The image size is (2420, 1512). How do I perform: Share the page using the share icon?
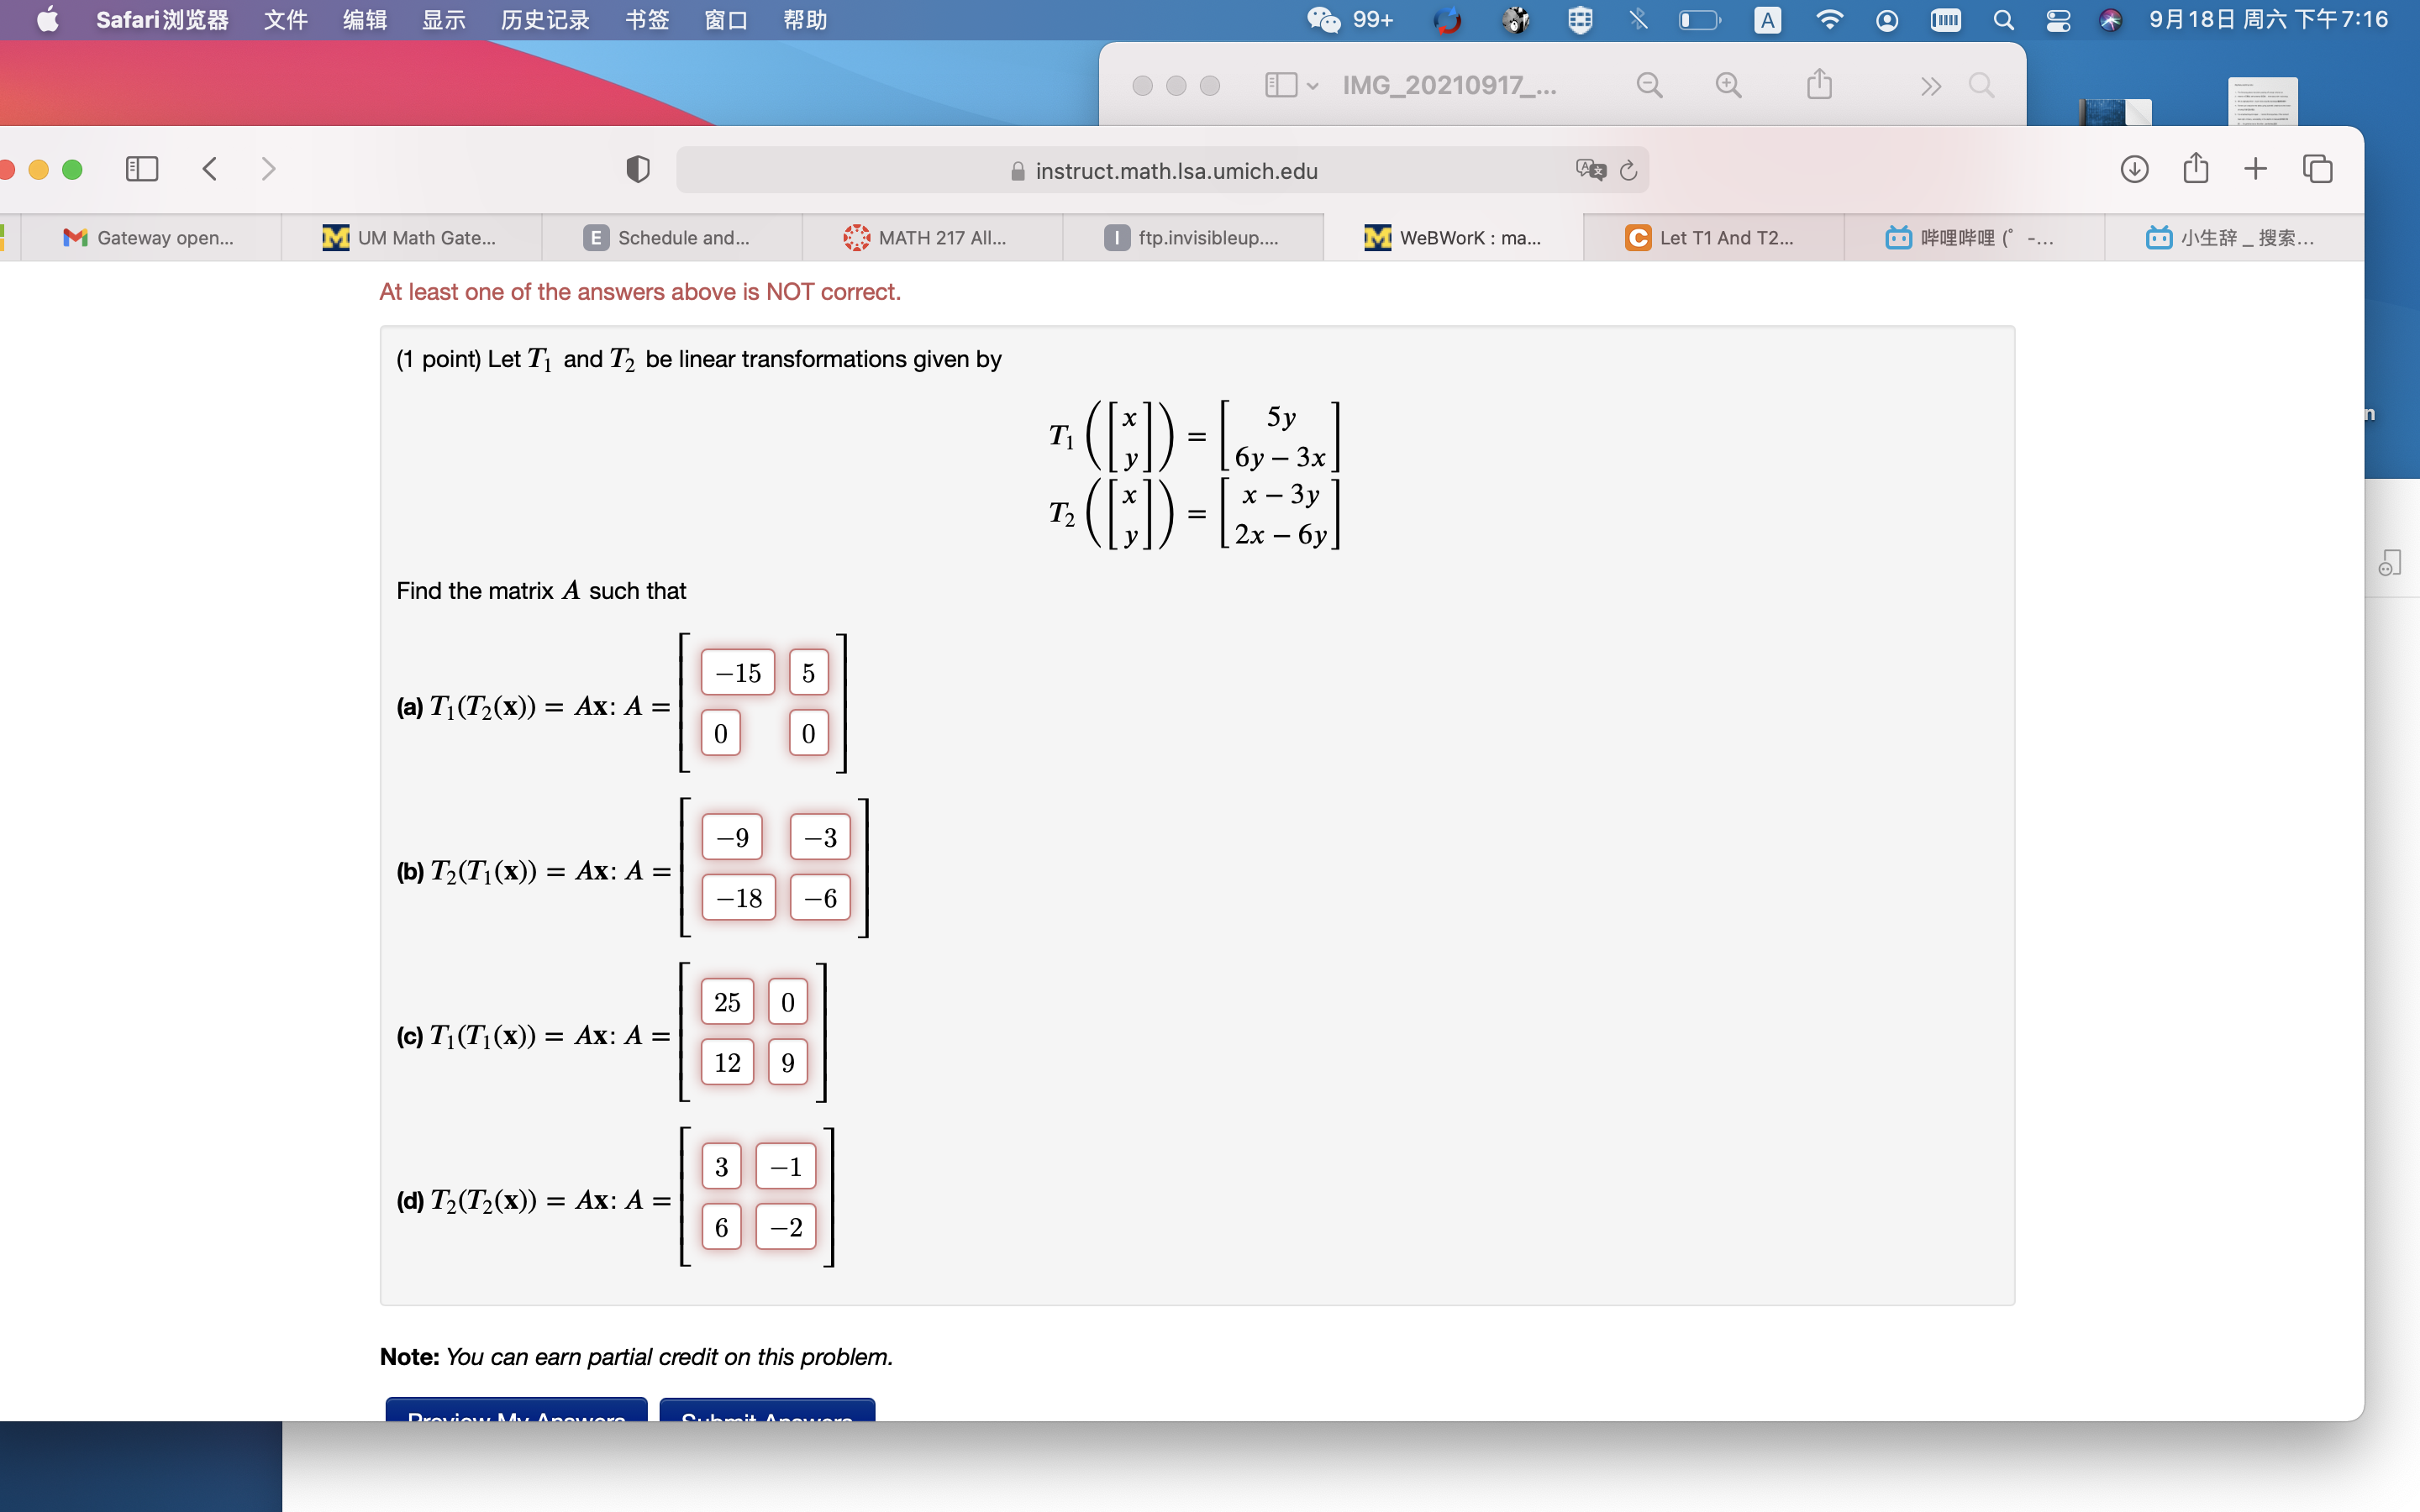click(x=2196, y=168)
